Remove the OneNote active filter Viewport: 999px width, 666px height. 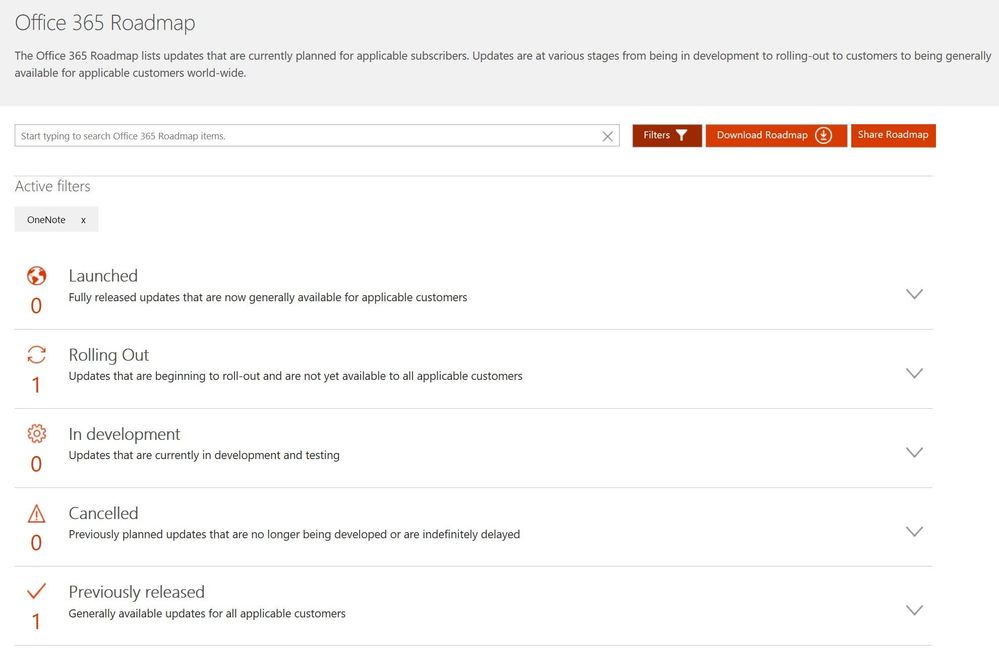(83, 220)
